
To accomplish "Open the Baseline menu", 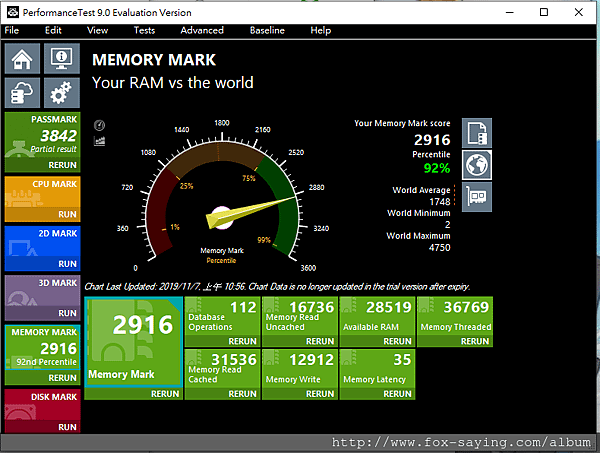I will 267,31.
